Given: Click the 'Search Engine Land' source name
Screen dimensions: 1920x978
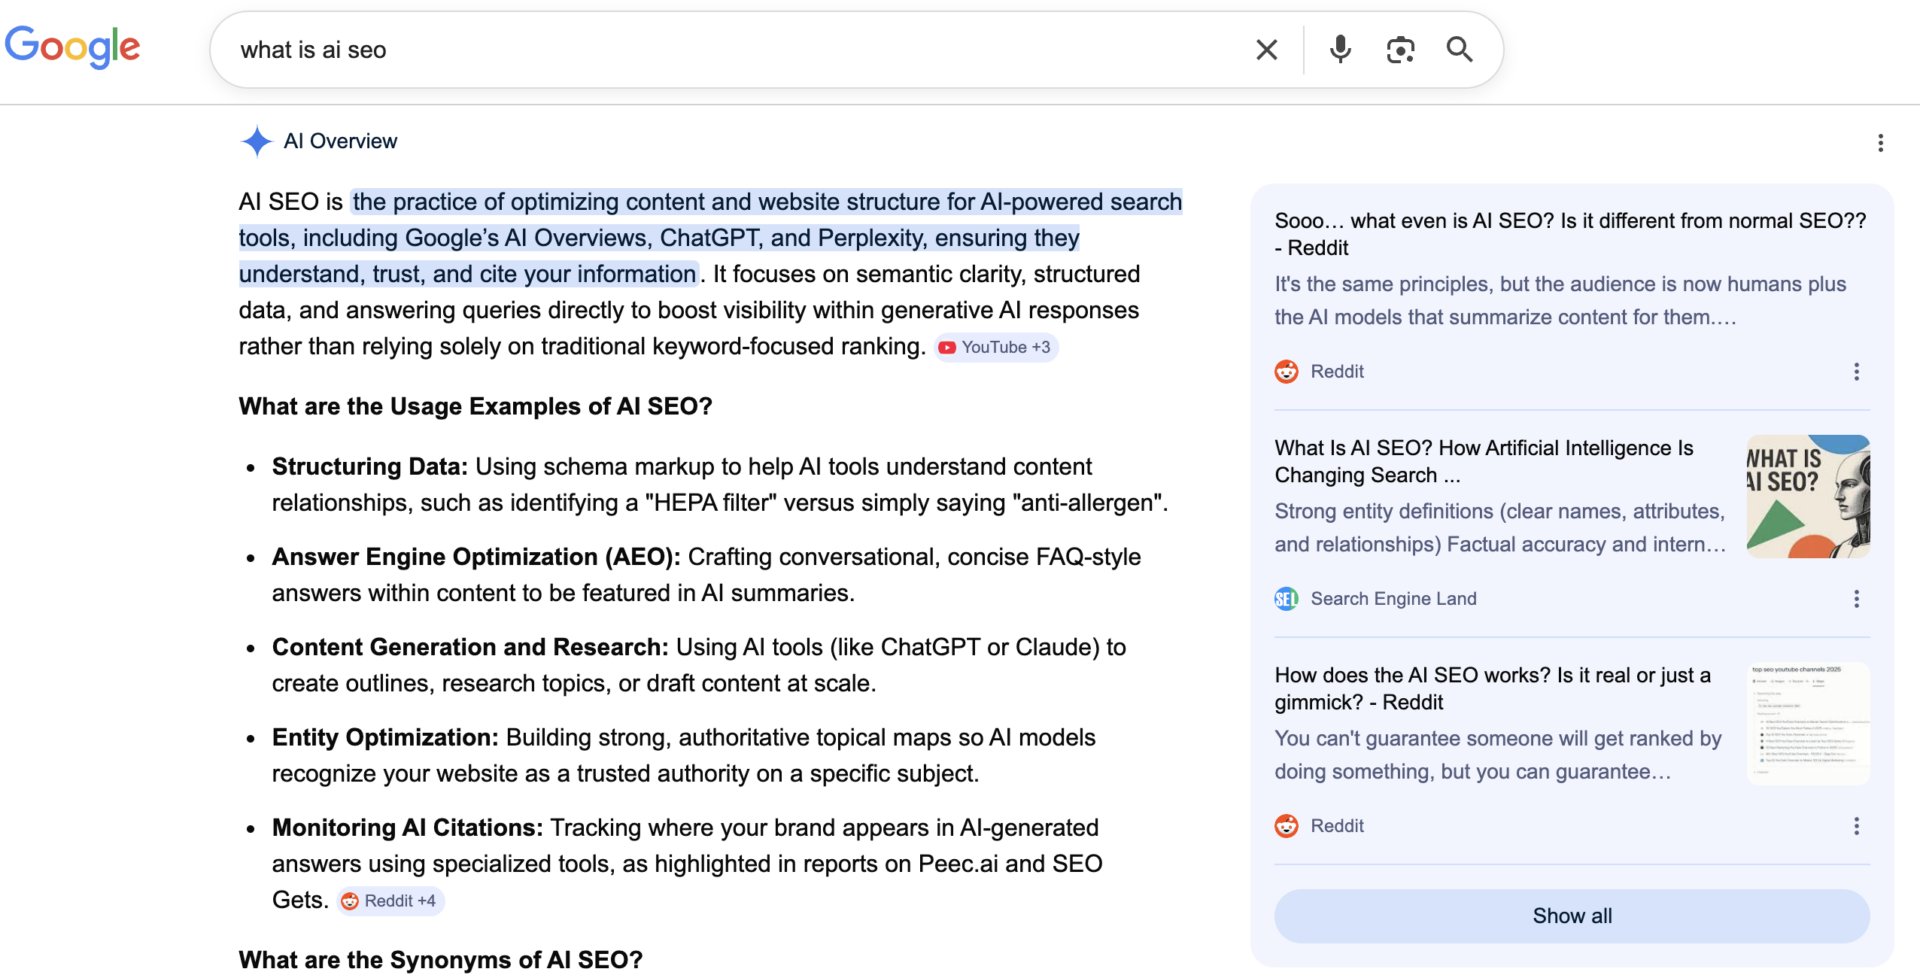Looking at the screenshot, I should point(1393,599).
